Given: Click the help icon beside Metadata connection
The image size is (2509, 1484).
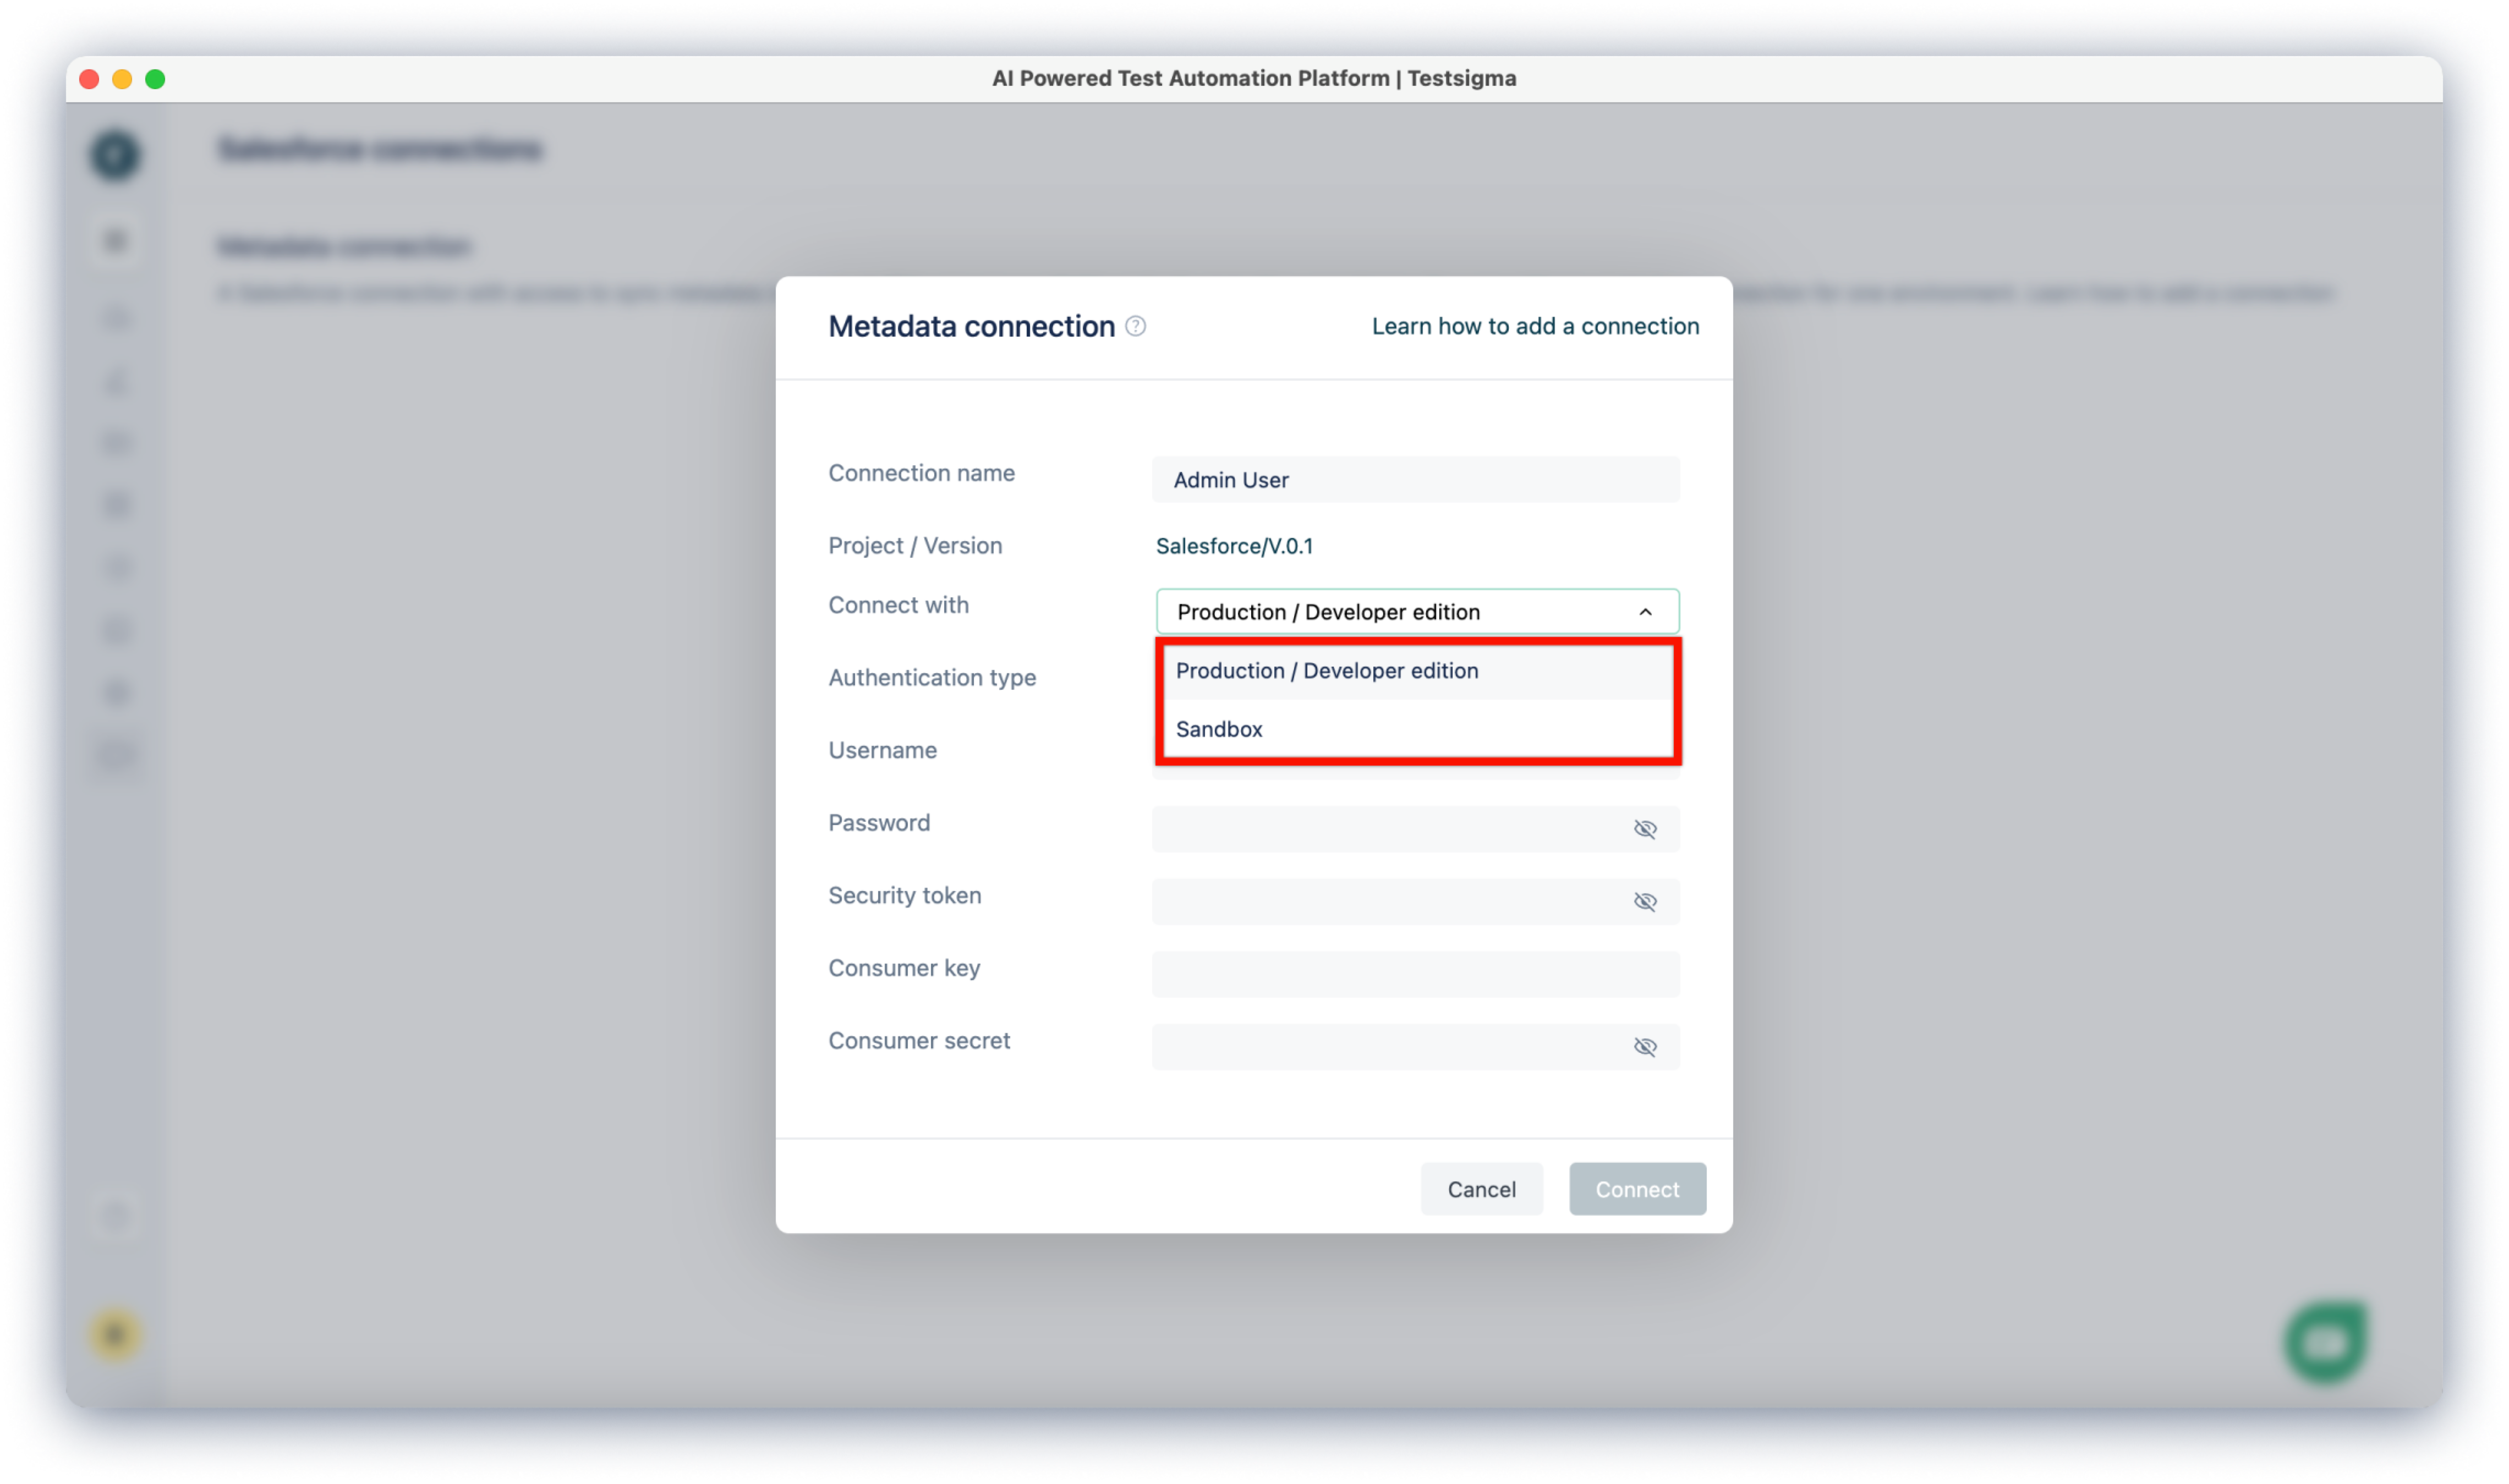Looking at the screenshot, I should (1135, 326).
